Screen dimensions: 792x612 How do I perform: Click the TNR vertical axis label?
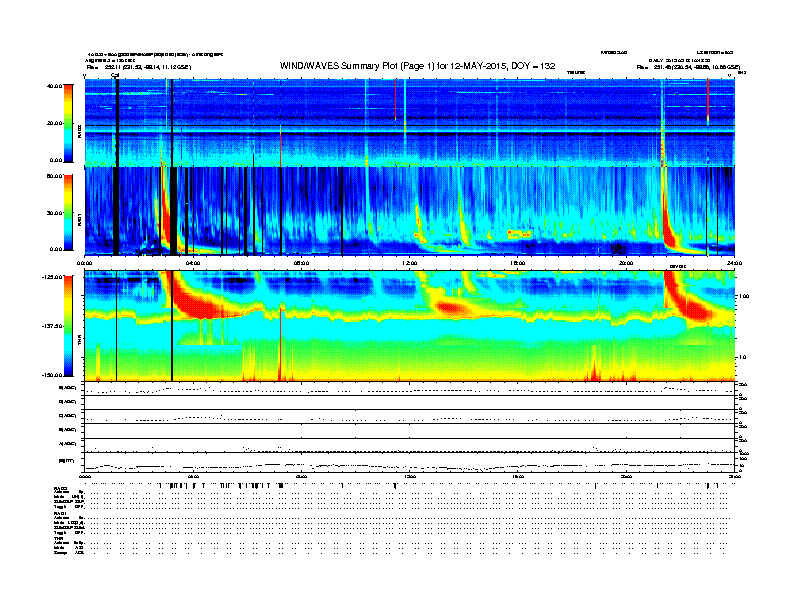pyautogui.click(x=79, y=342)
